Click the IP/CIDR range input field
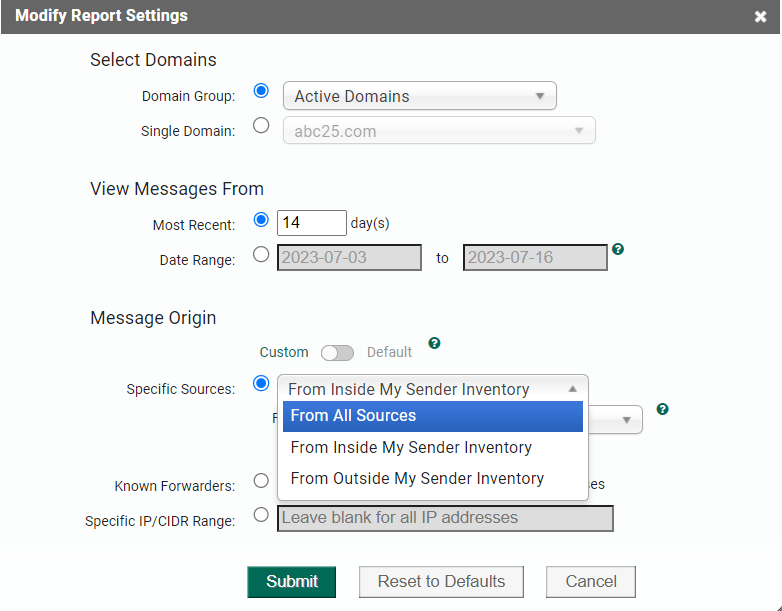 (x=445, y=518)
